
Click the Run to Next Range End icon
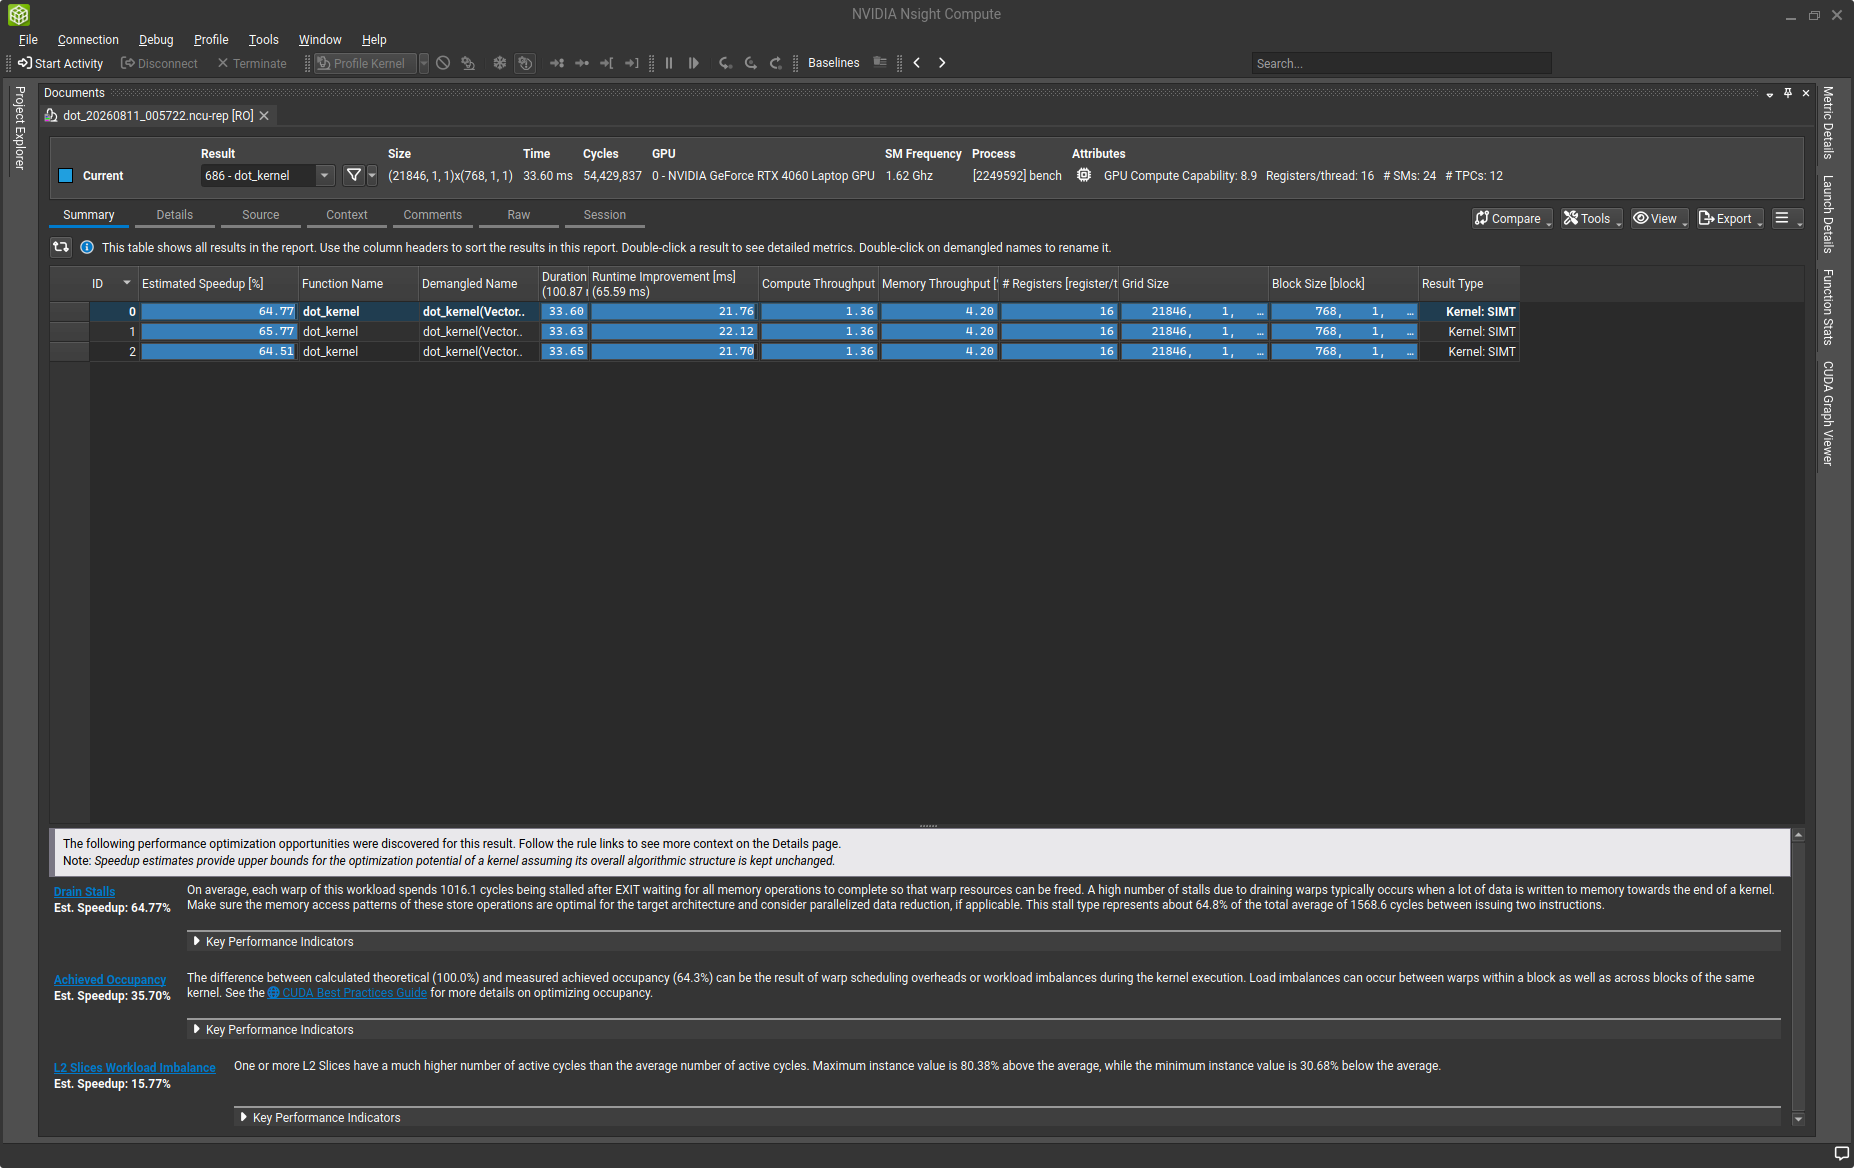click(631, 63)
